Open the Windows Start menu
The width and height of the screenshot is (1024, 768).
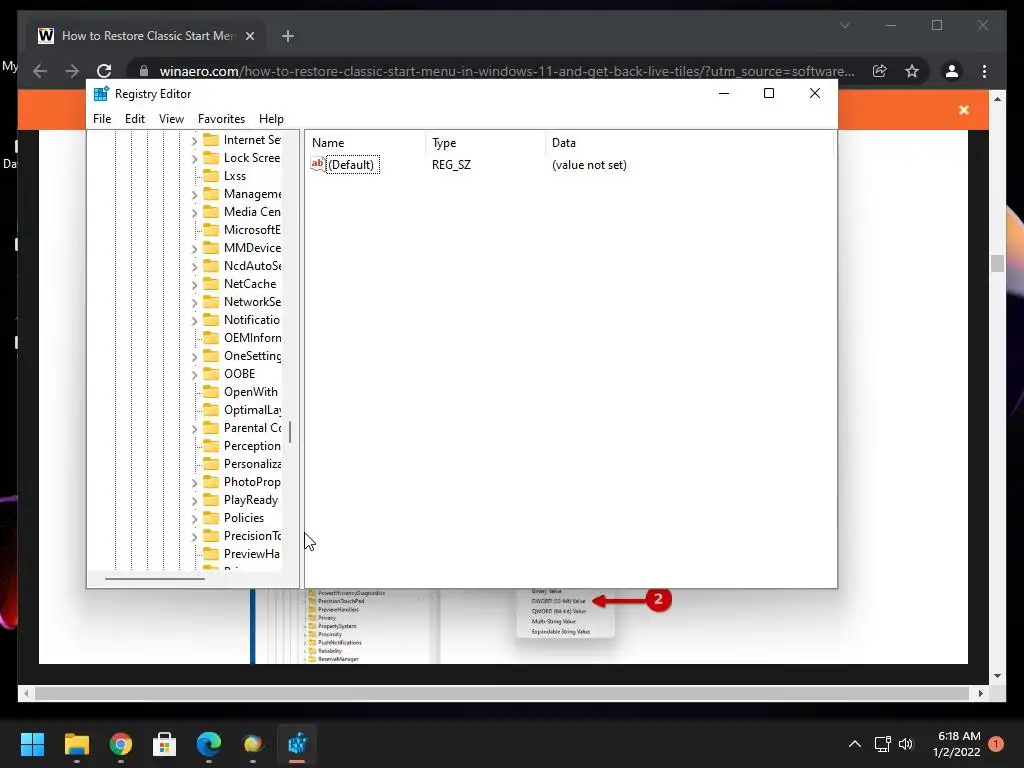pyautogui.click(x=32, y=744)
